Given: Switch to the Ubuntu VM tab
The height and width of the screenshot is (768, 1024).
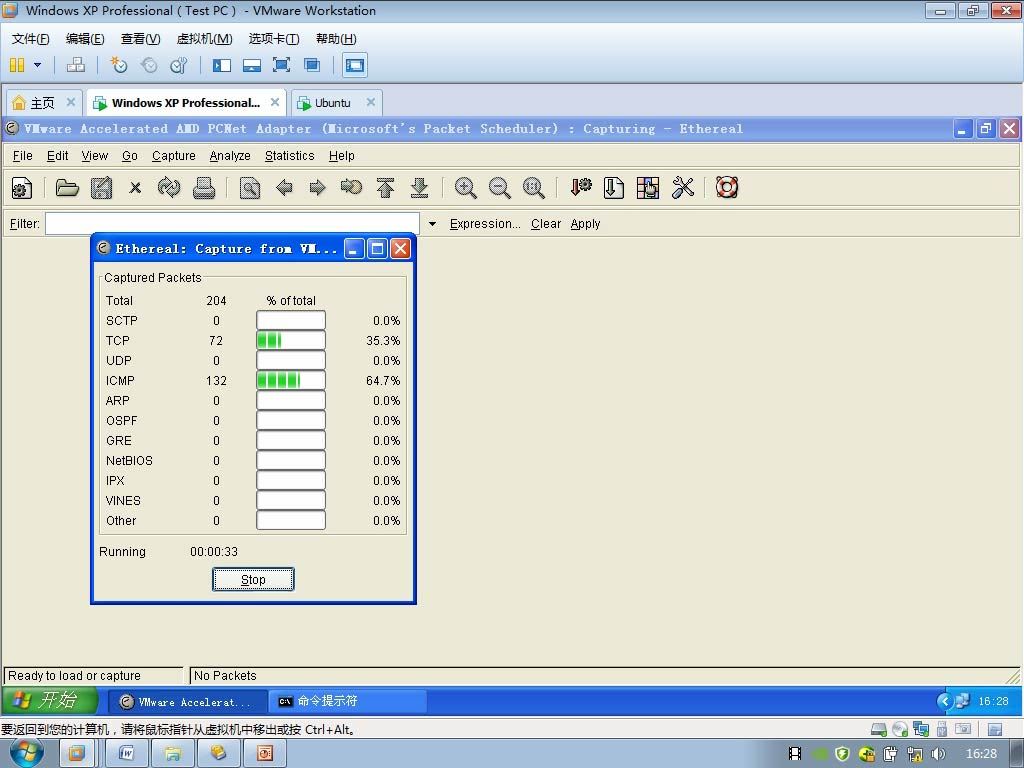Looking at the screenshot, I should pos(332,103).
